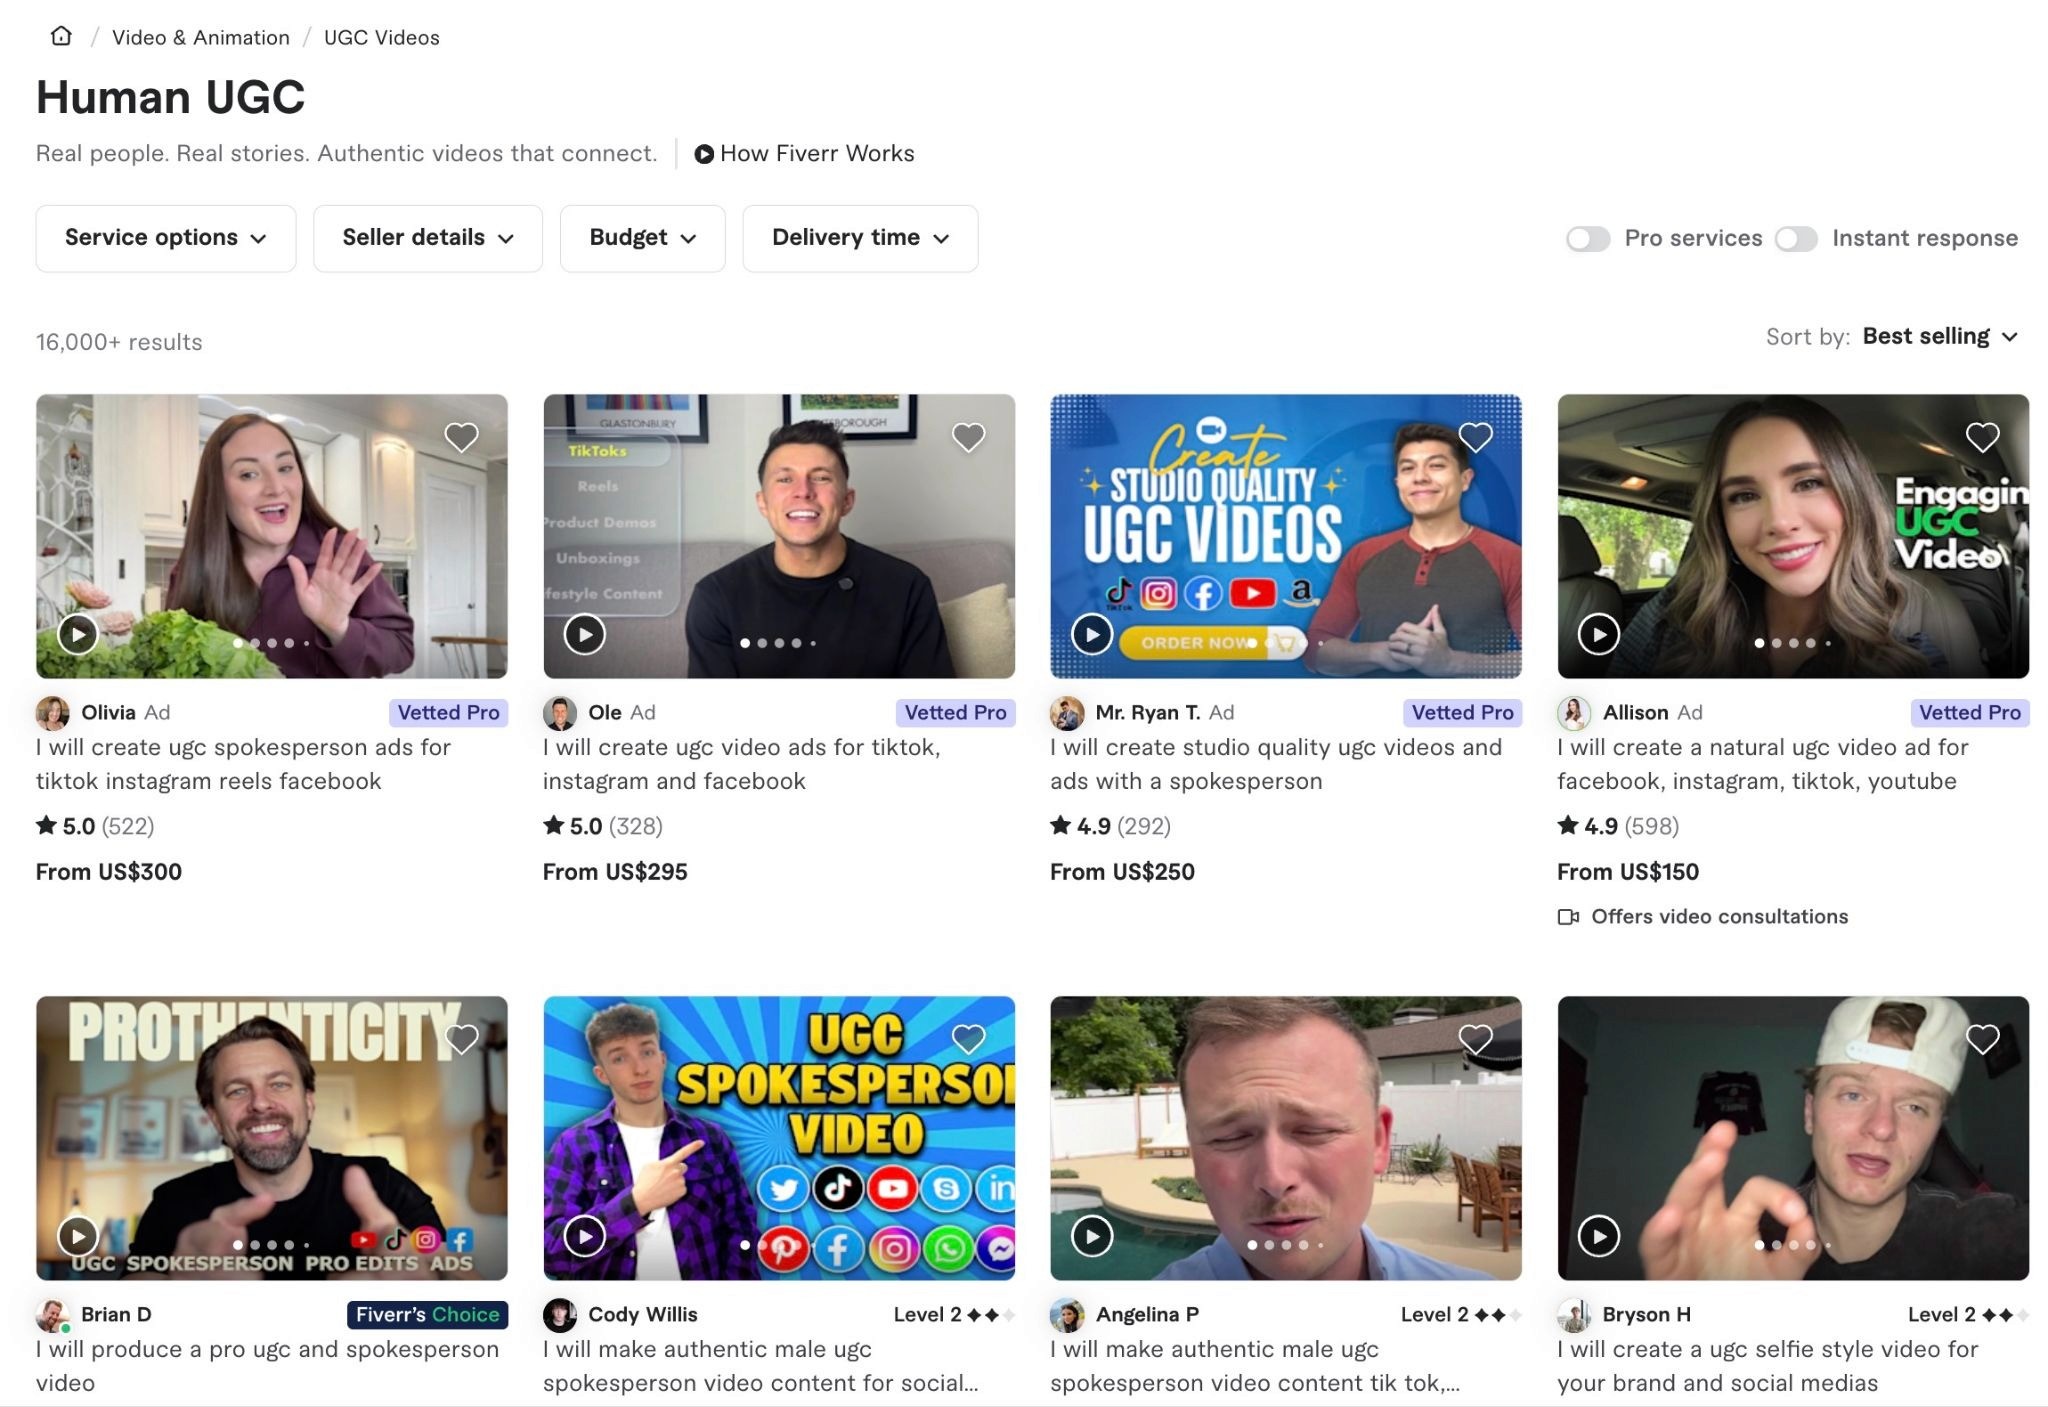The height and width of the screenshot is (1407, 2048).
Task: Click the seller name Cody Willis
Action: click(643, 1315)
